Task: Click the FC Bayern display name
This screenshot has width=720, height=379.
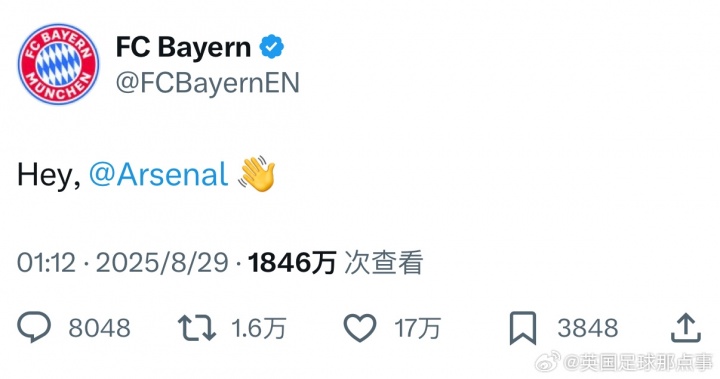Action: point(184,47)
